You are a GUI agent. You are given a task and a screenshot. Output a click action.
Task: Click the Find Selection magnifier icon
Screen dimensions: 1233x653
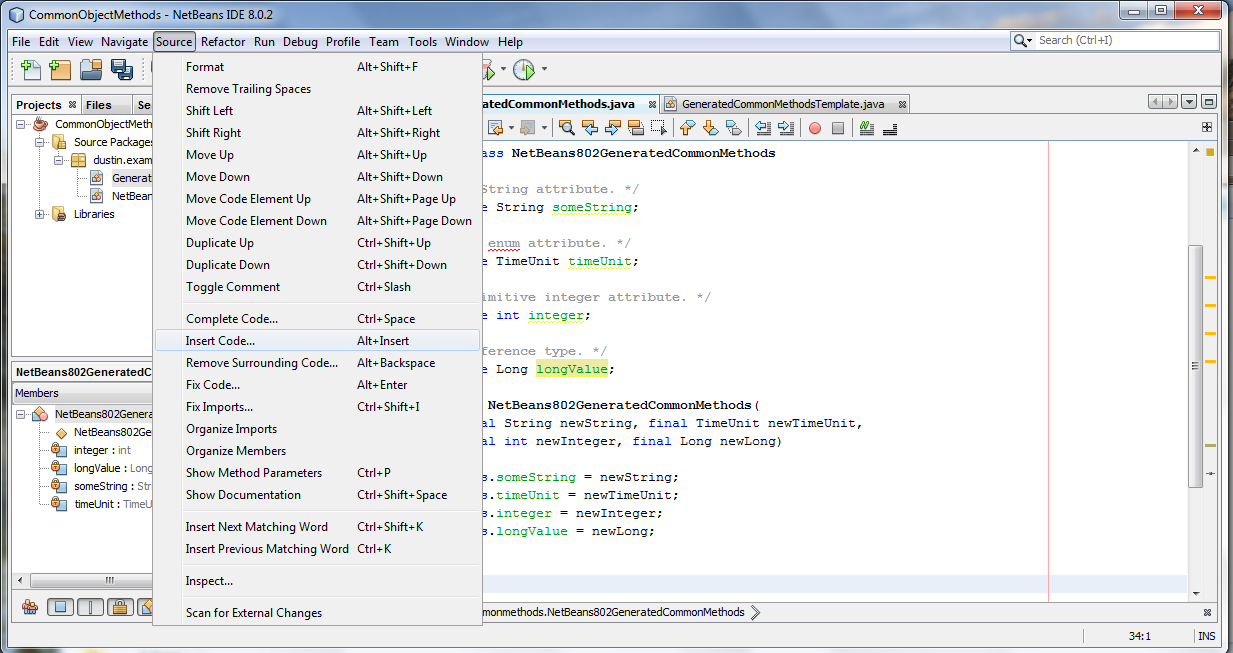[568, 128]
